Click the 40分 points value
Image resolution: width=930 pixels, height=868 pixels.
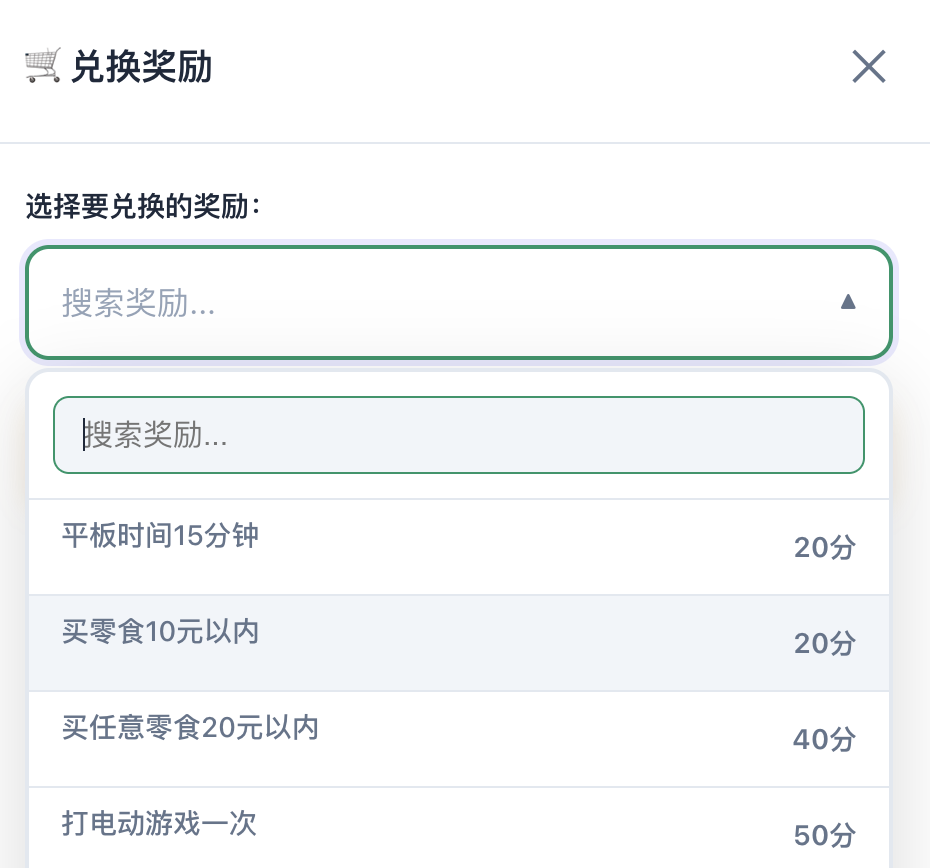pyautogui.click(x=825, y=739)
